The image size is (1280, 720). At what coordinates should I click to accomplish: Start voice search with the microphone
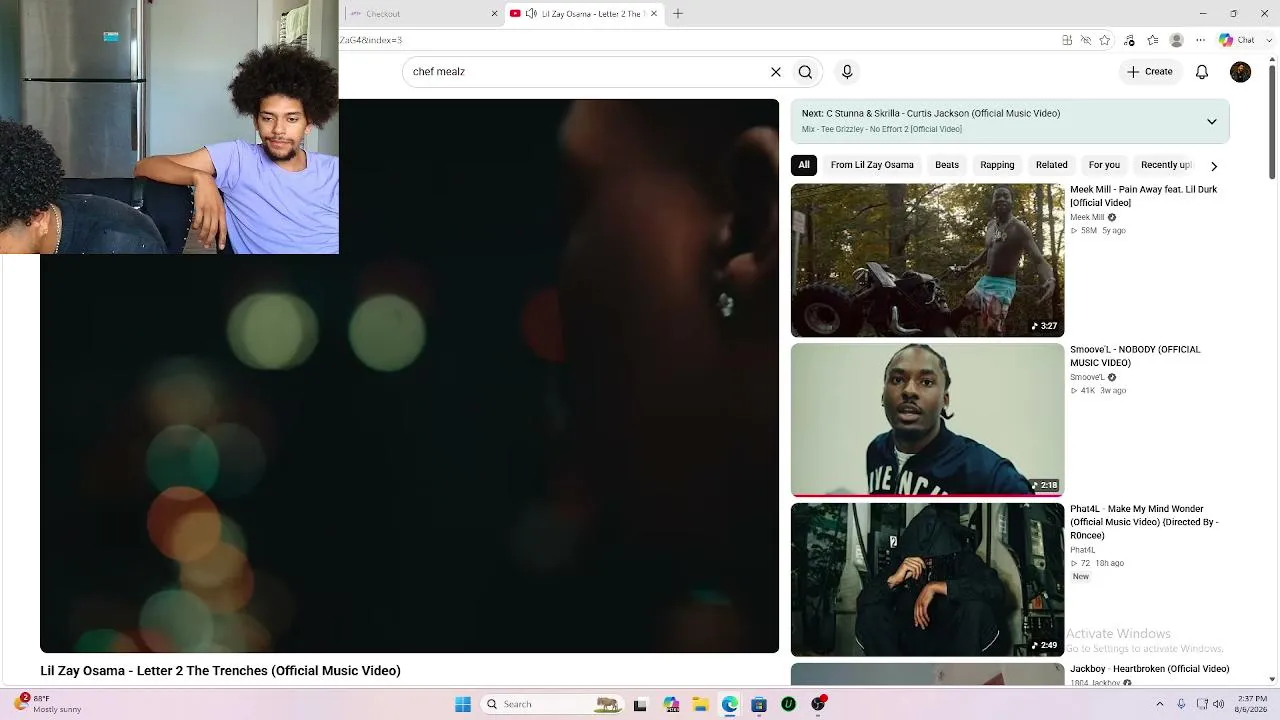[847, 72]
